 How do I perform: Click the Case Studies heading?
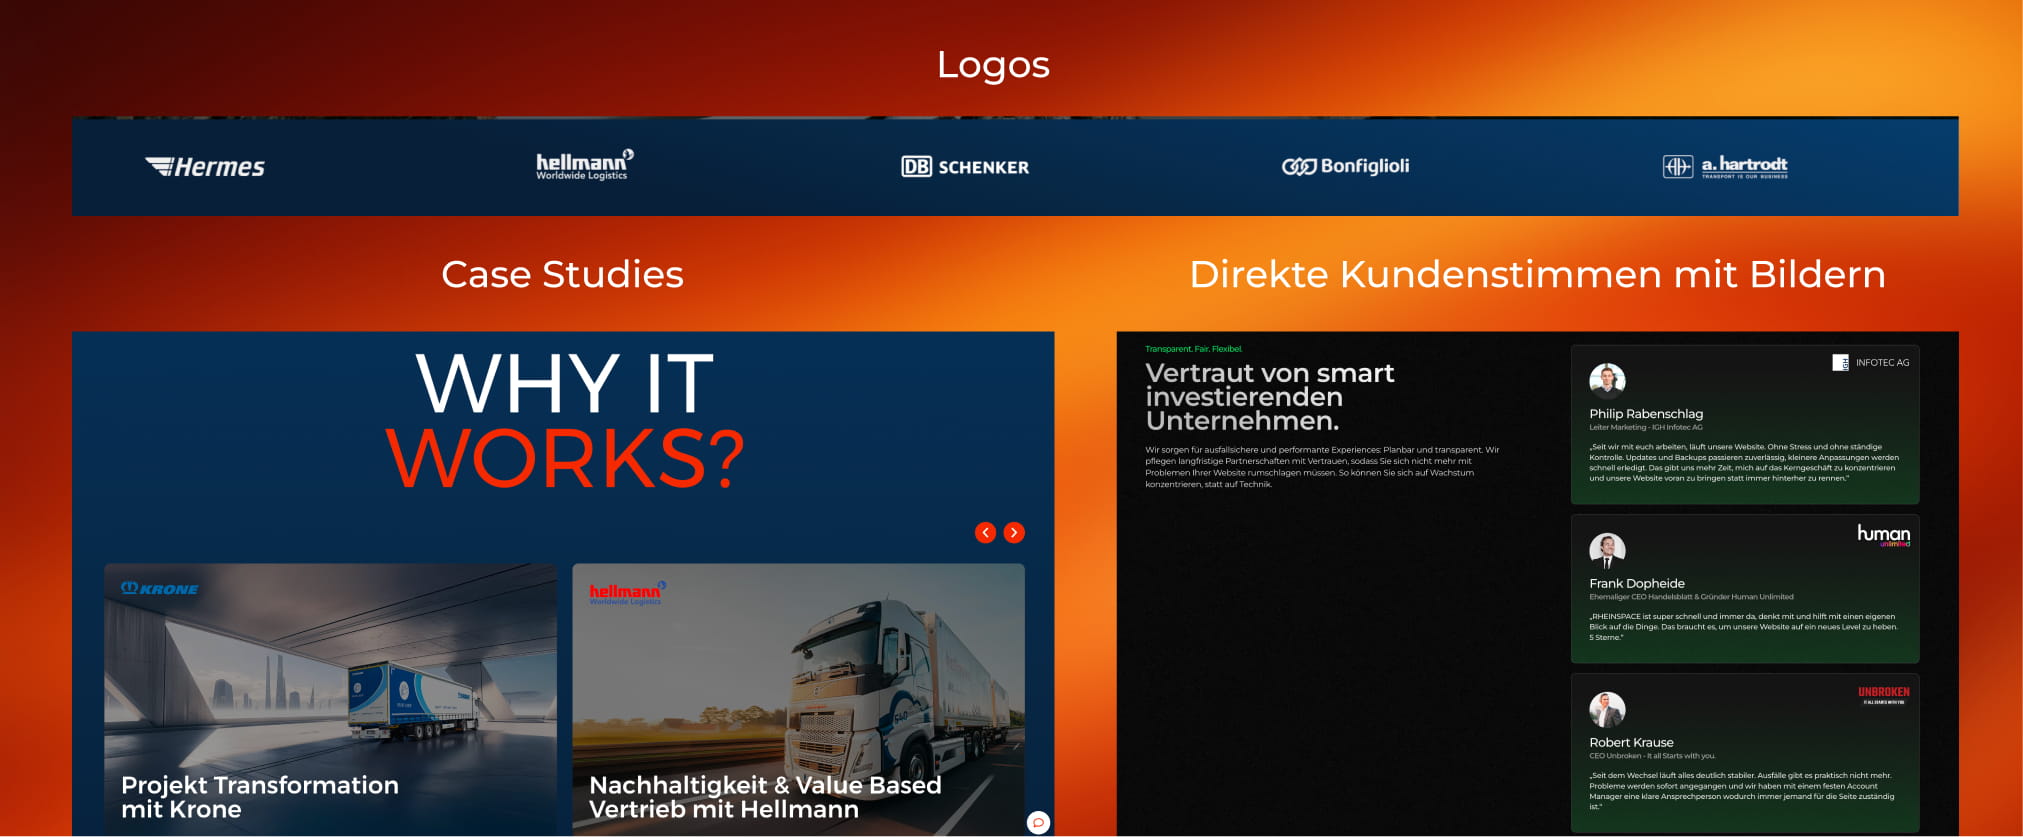click(x=562, y=274)
